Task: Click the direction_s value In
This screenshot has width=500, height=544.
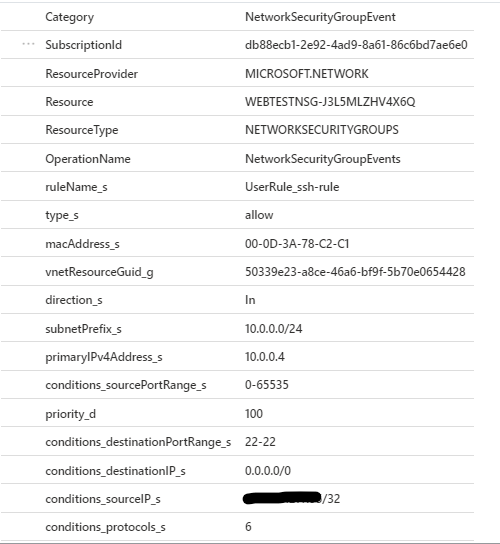Action: coord(250,300)
